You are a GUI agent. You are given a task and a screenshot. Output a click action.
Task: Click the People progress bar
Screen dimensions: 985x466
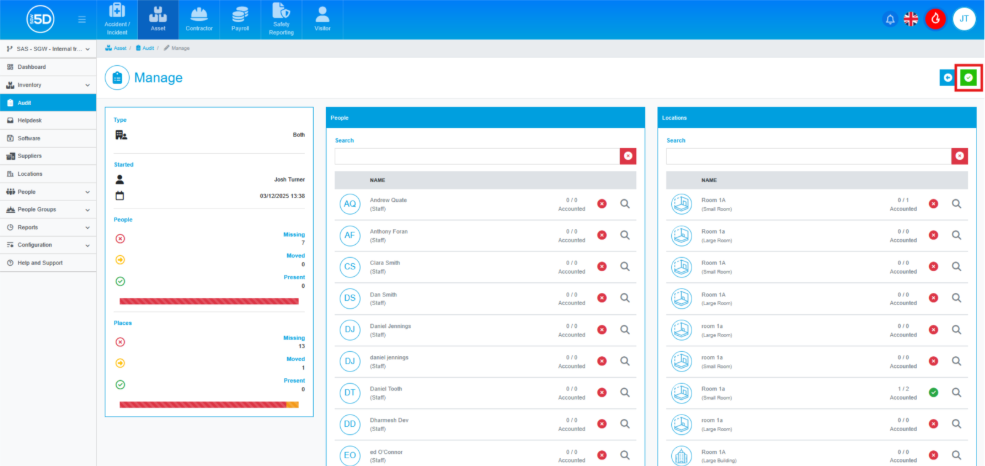(x=209, y=301)
